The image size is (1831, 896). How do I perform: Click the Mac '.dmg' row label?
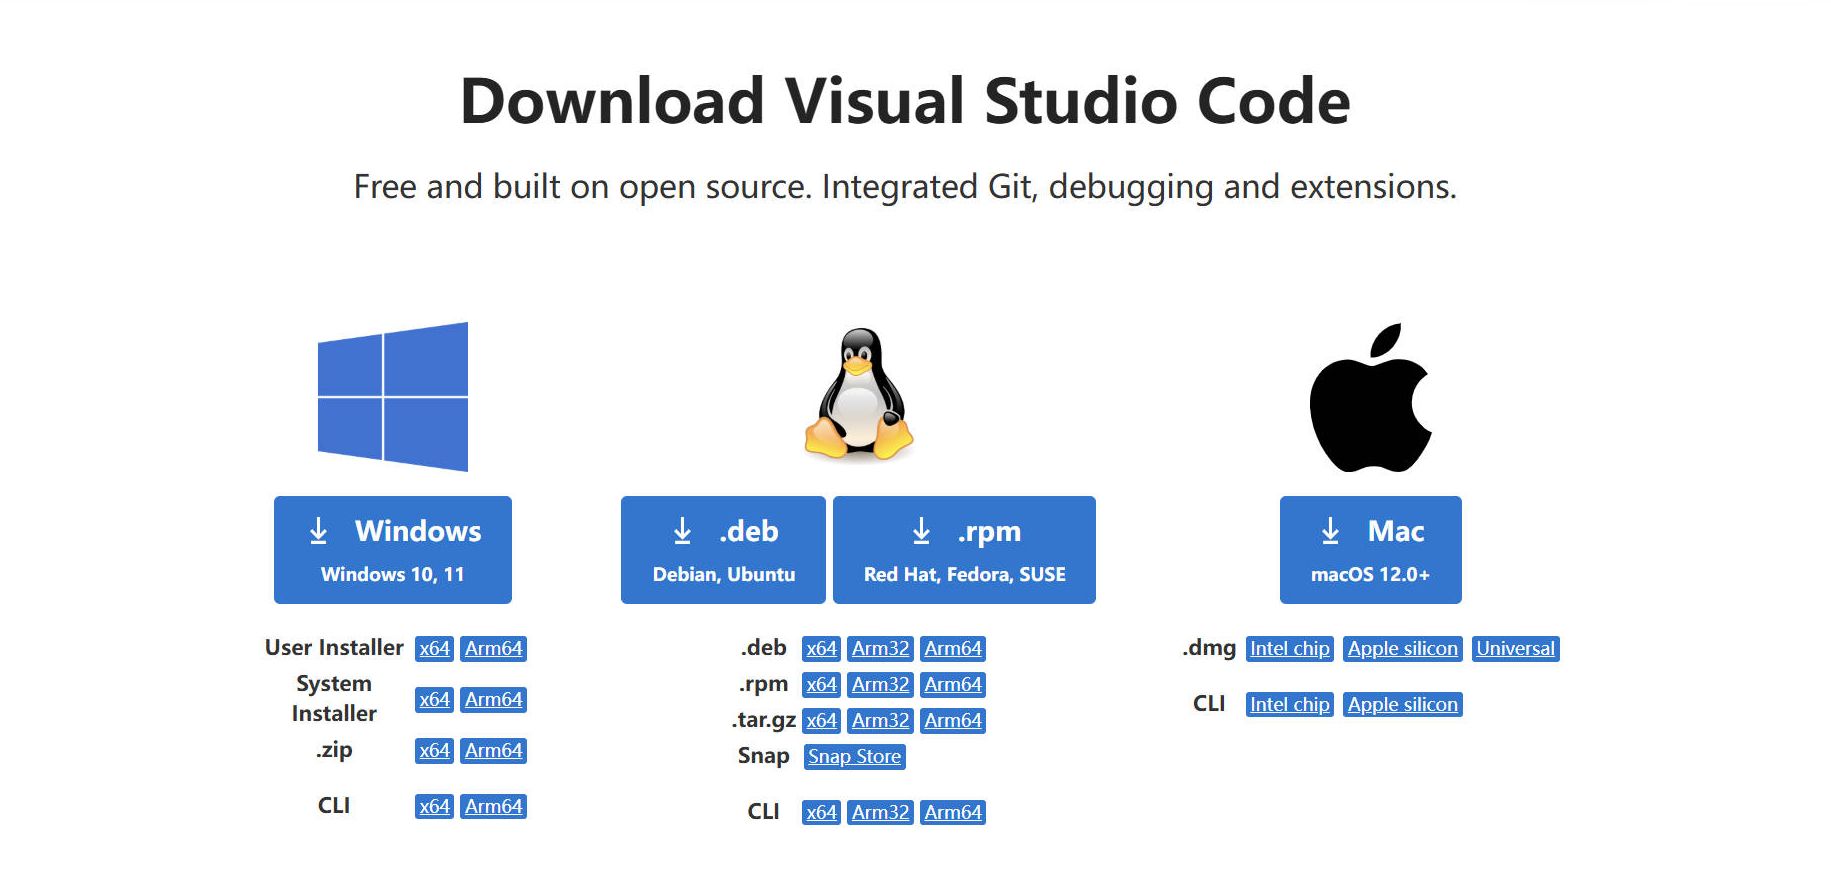1209,648
